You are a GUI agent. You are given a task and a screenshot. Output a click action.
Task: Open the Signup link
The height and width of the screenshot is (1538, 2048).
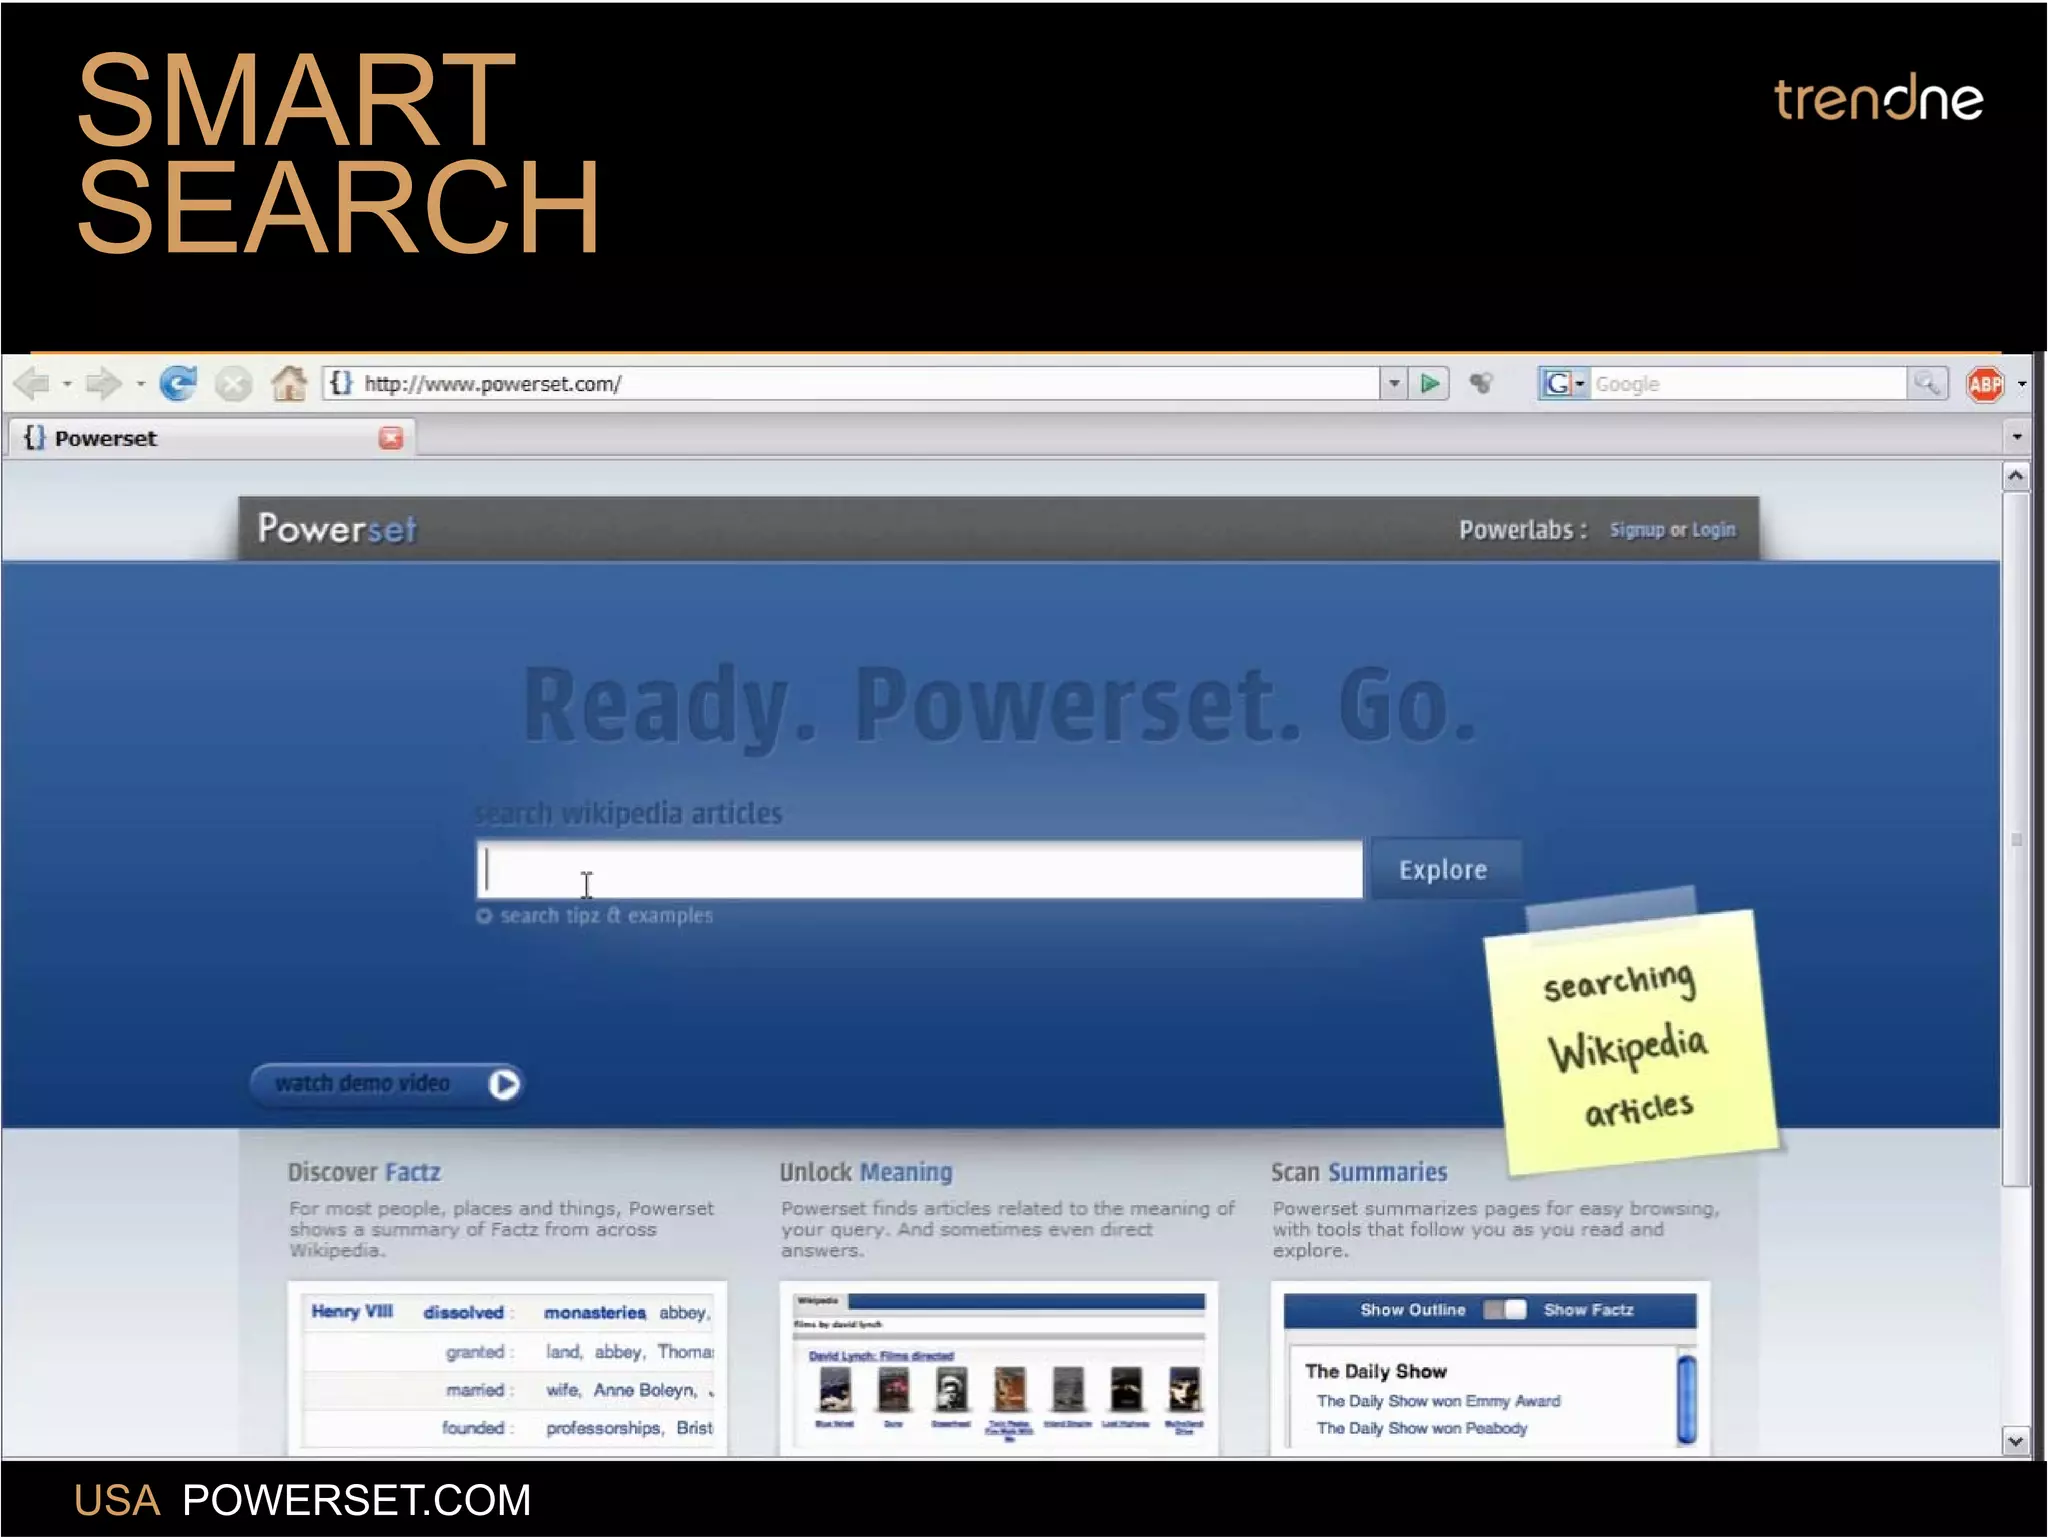[x=1637, y=530]
